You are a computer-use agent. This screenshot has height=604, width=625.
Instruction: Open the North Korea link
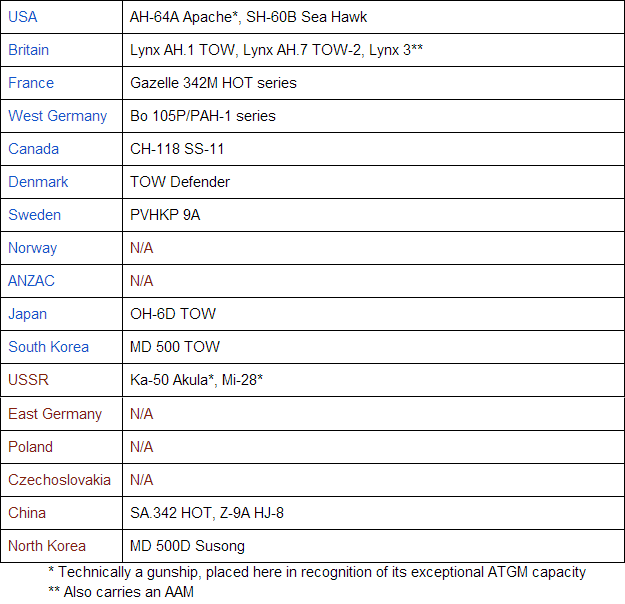click(x=47, y=546)
